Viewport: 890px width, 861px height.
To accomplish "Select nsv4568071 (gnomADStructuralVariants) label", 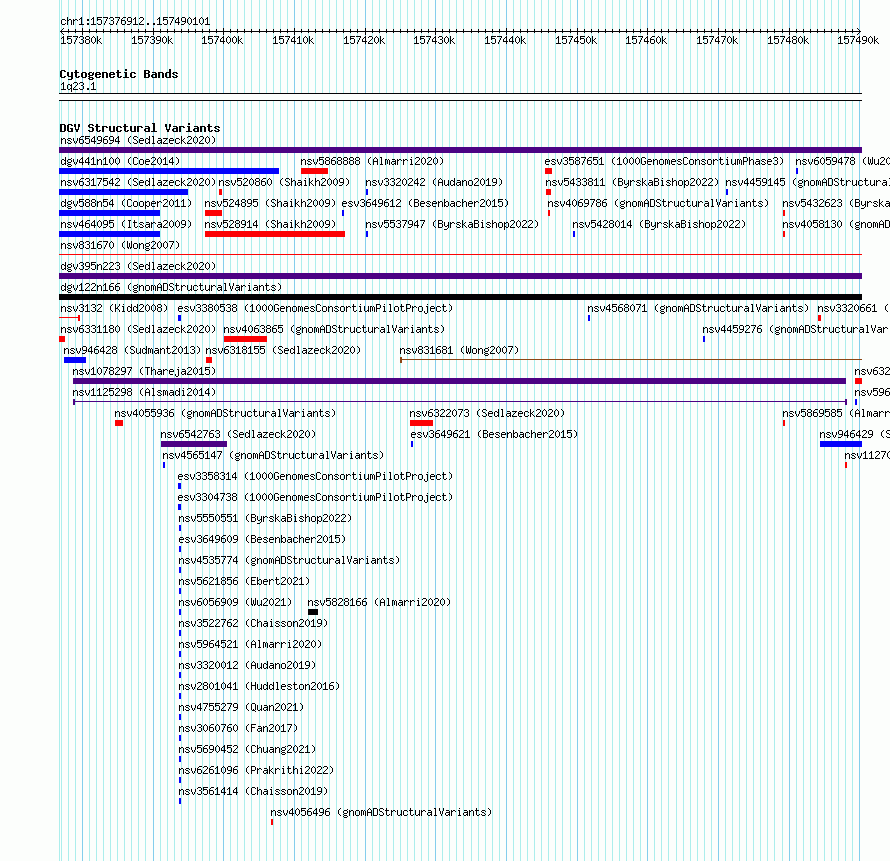I will point(698,308).
